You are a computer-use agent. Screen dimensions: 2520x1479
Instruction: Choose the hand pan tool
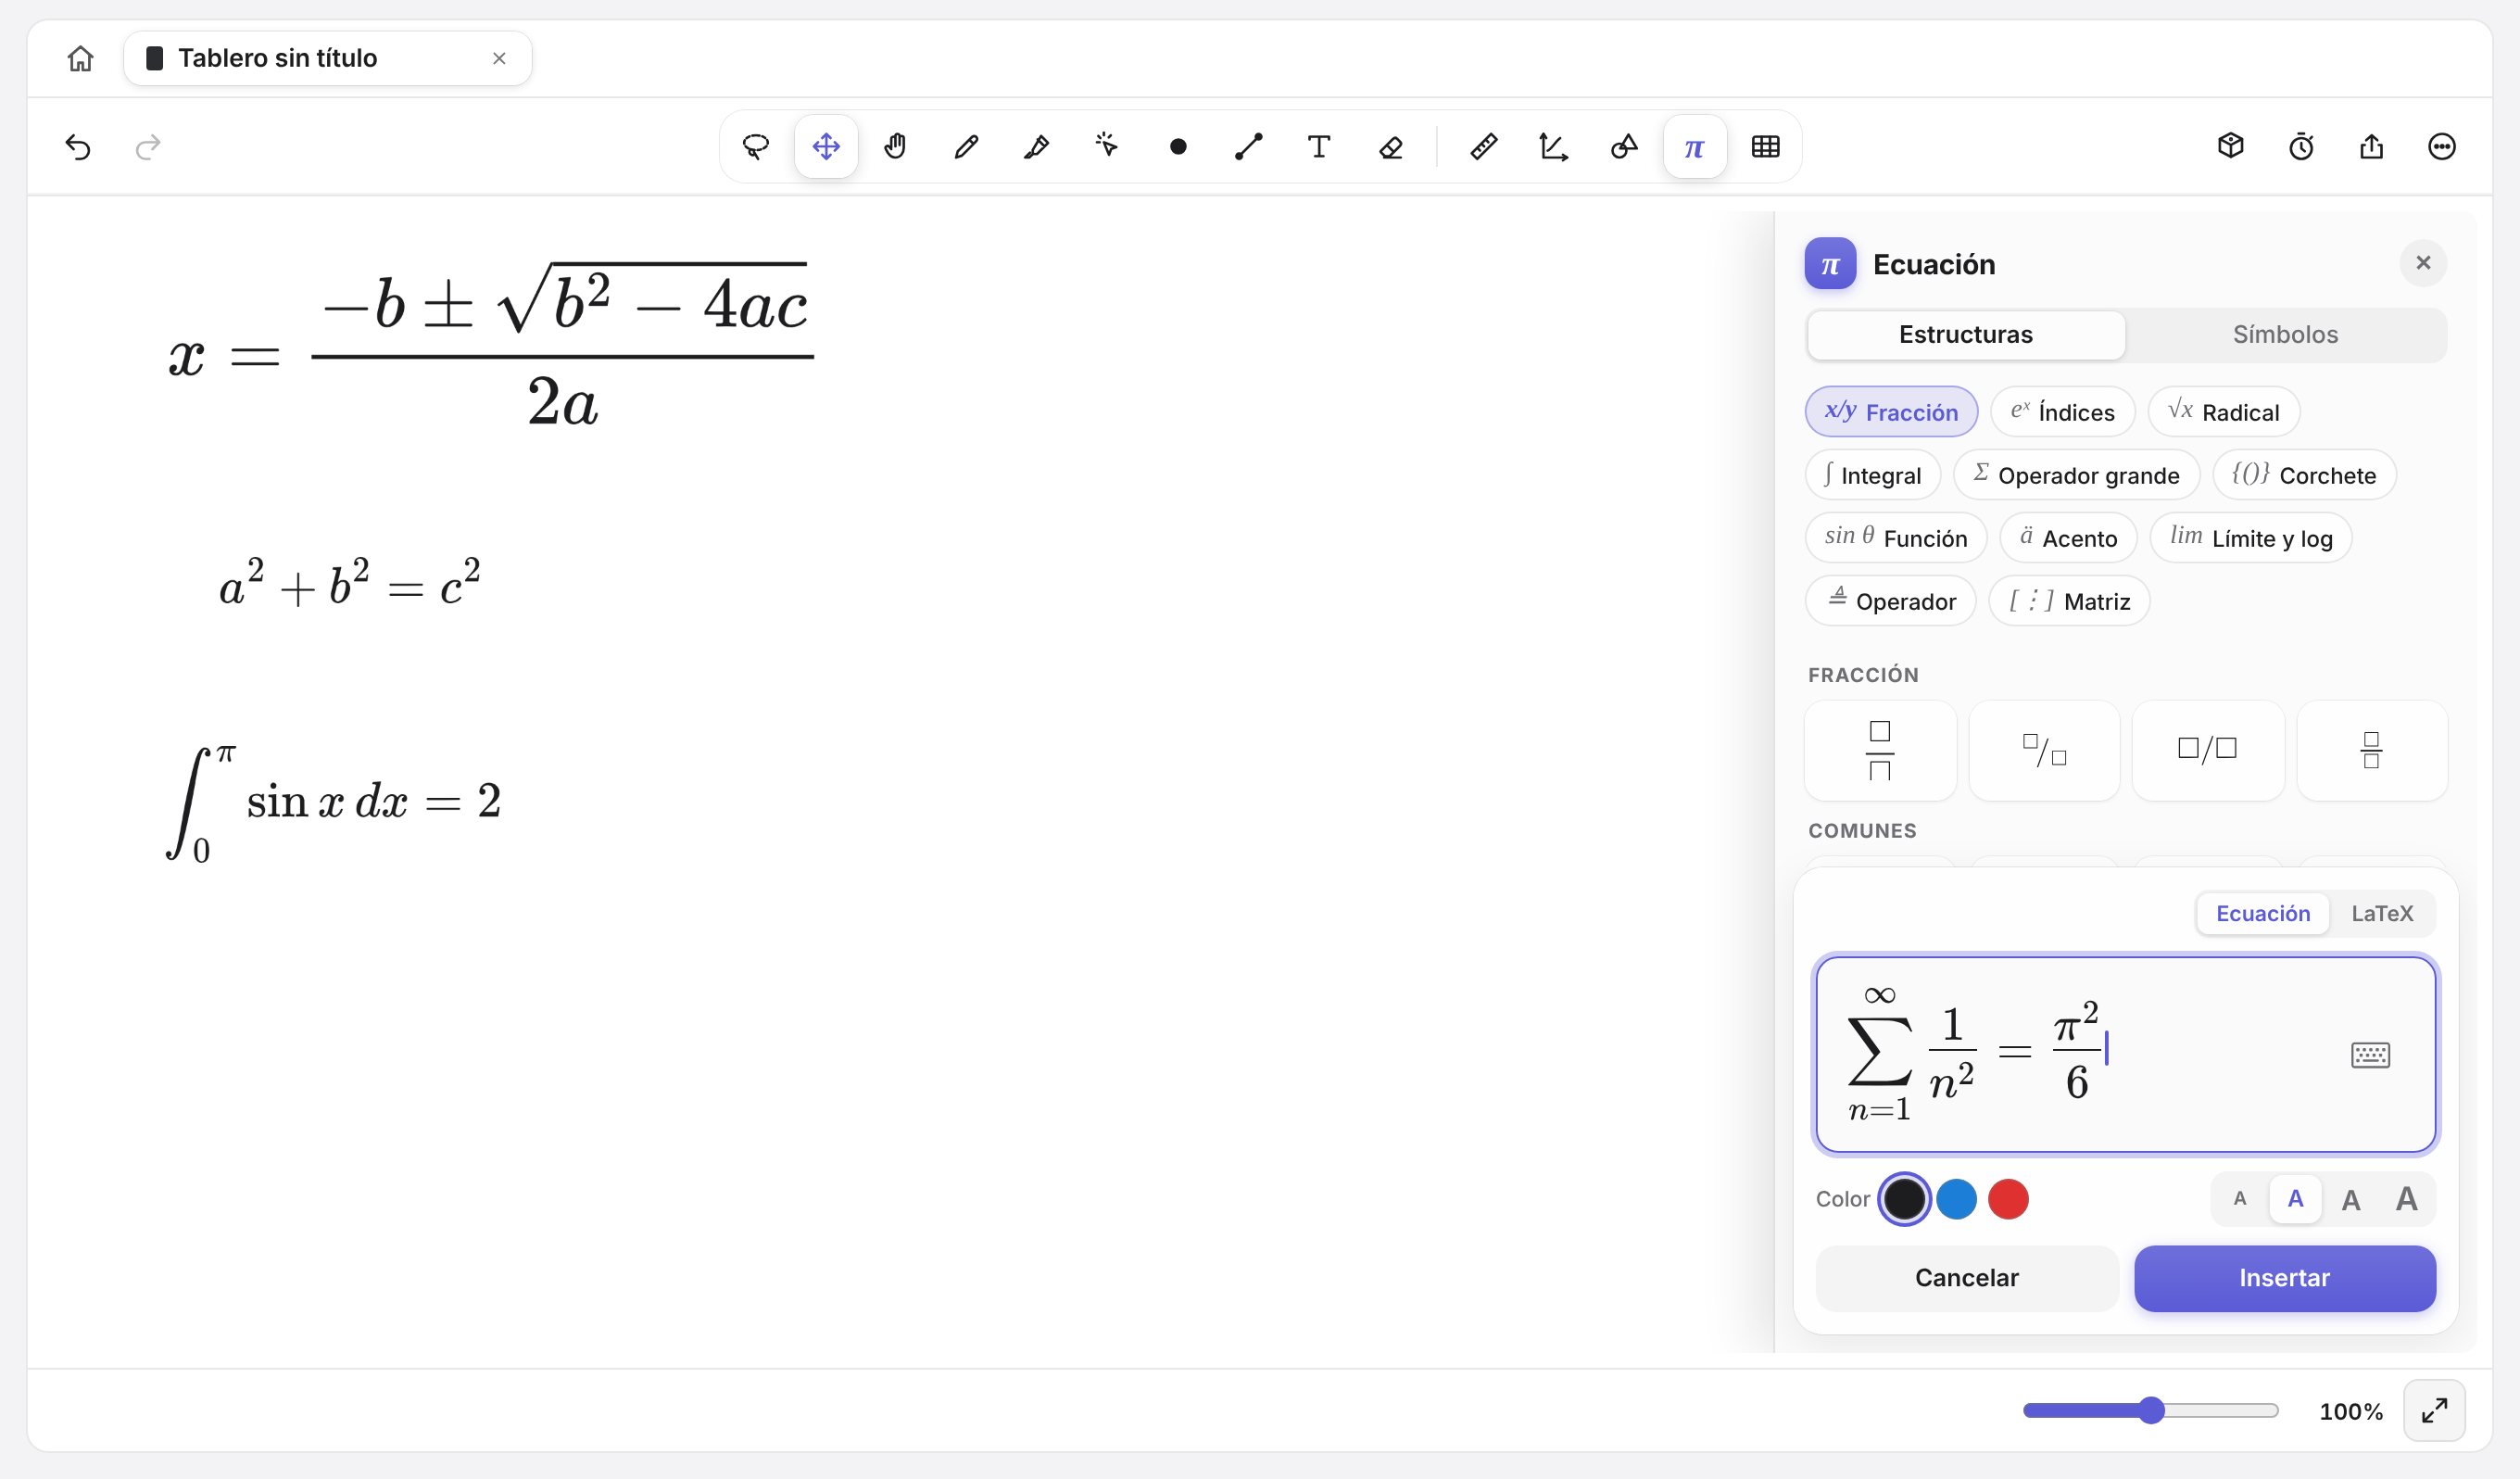[896, 147]
